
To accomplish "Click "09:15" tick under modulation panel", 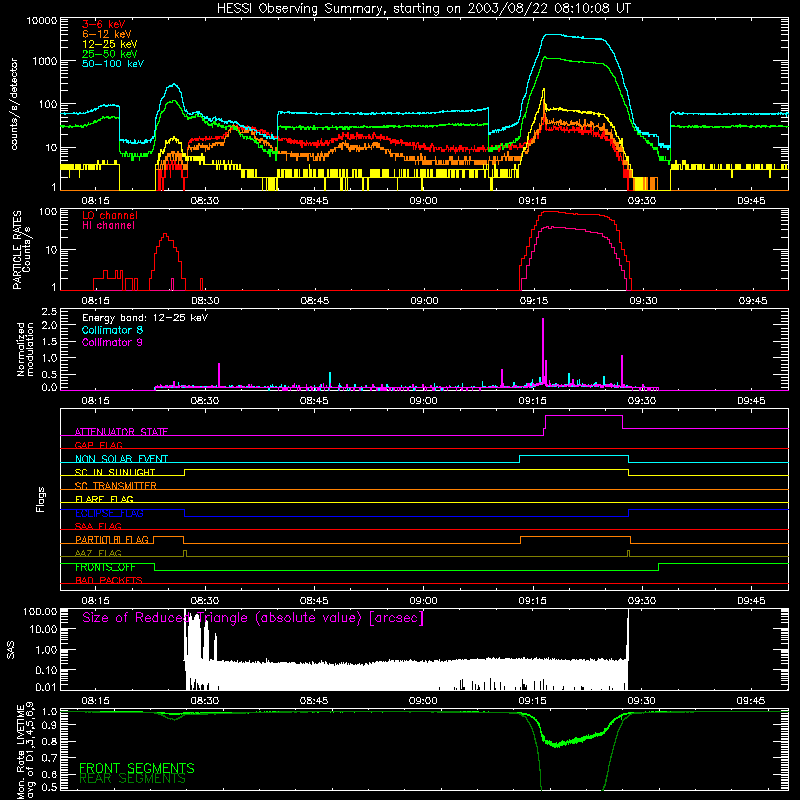I will point(533,401).
